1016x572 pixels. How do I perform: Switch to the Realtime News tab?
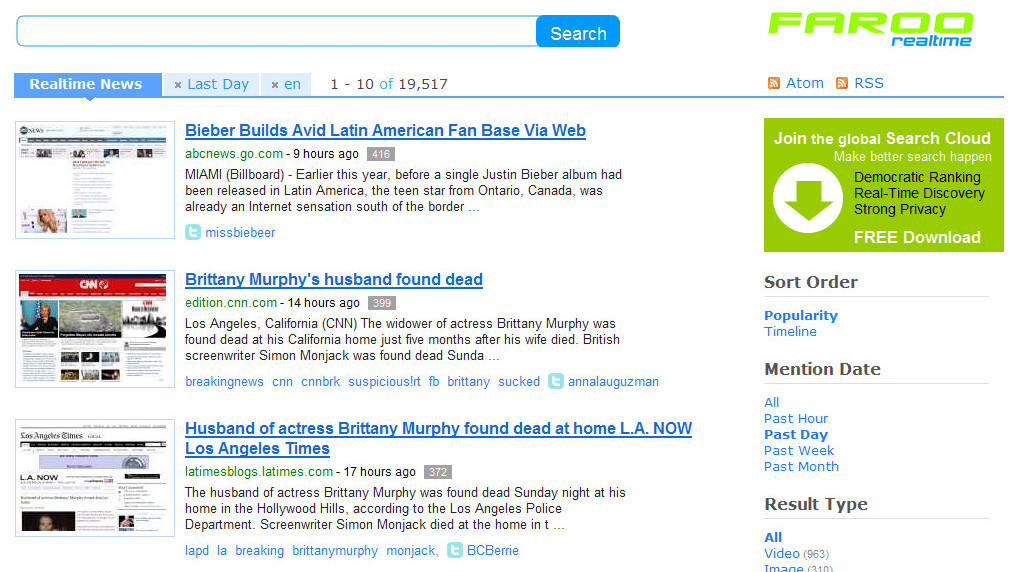(86, 84)
